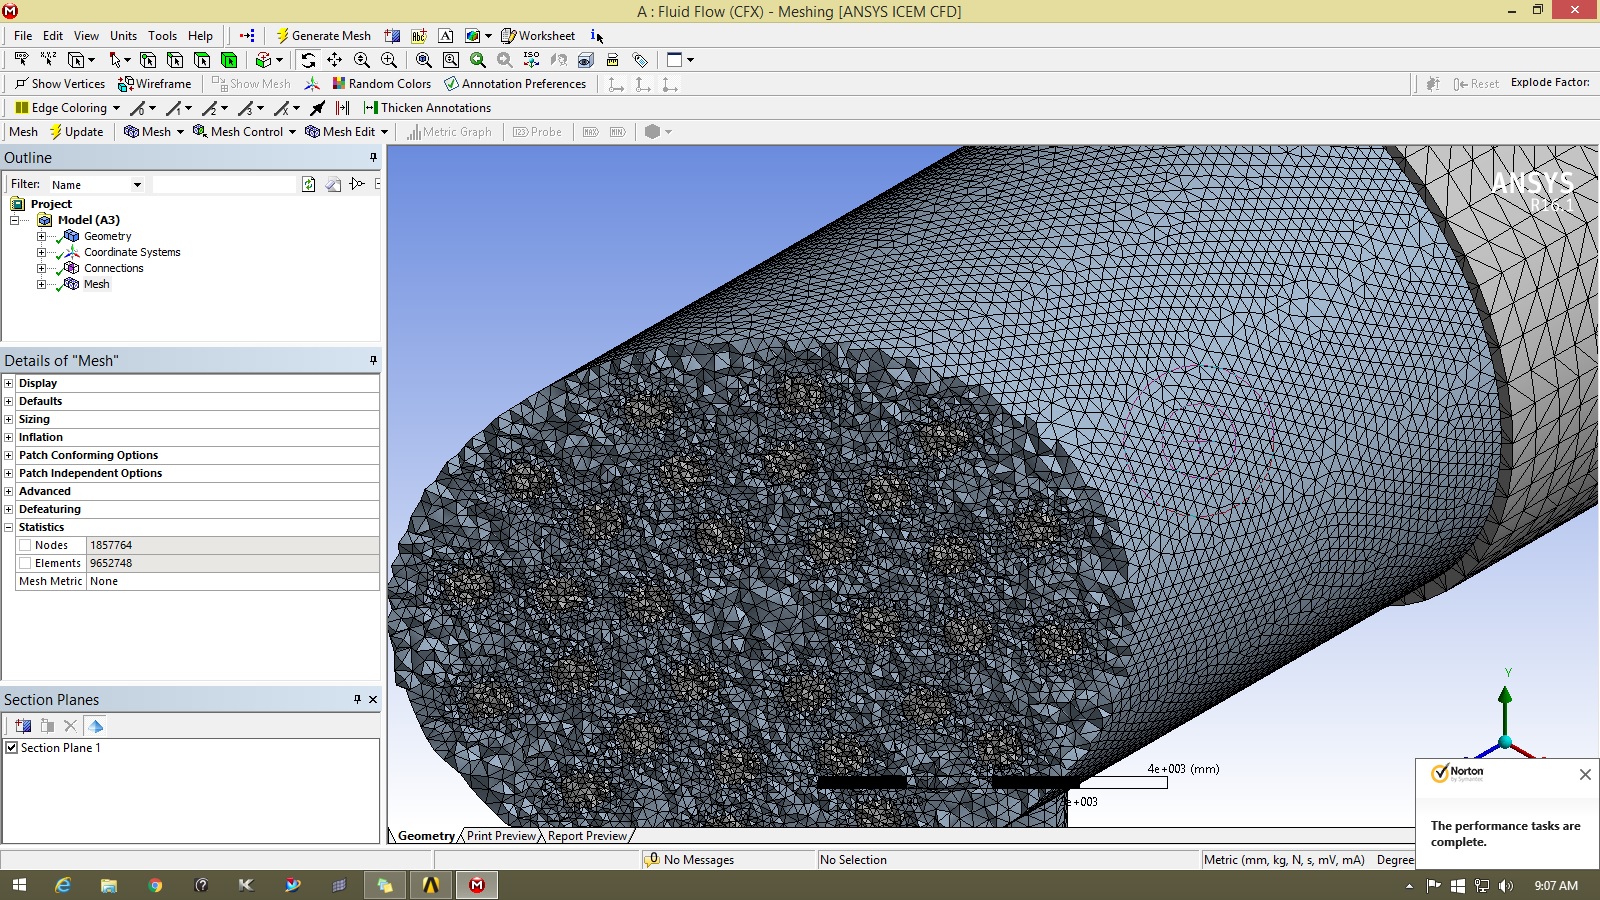Click the New Comment text icon
Viewport: 1600px width, 900px height.
(x=446, y=36)
